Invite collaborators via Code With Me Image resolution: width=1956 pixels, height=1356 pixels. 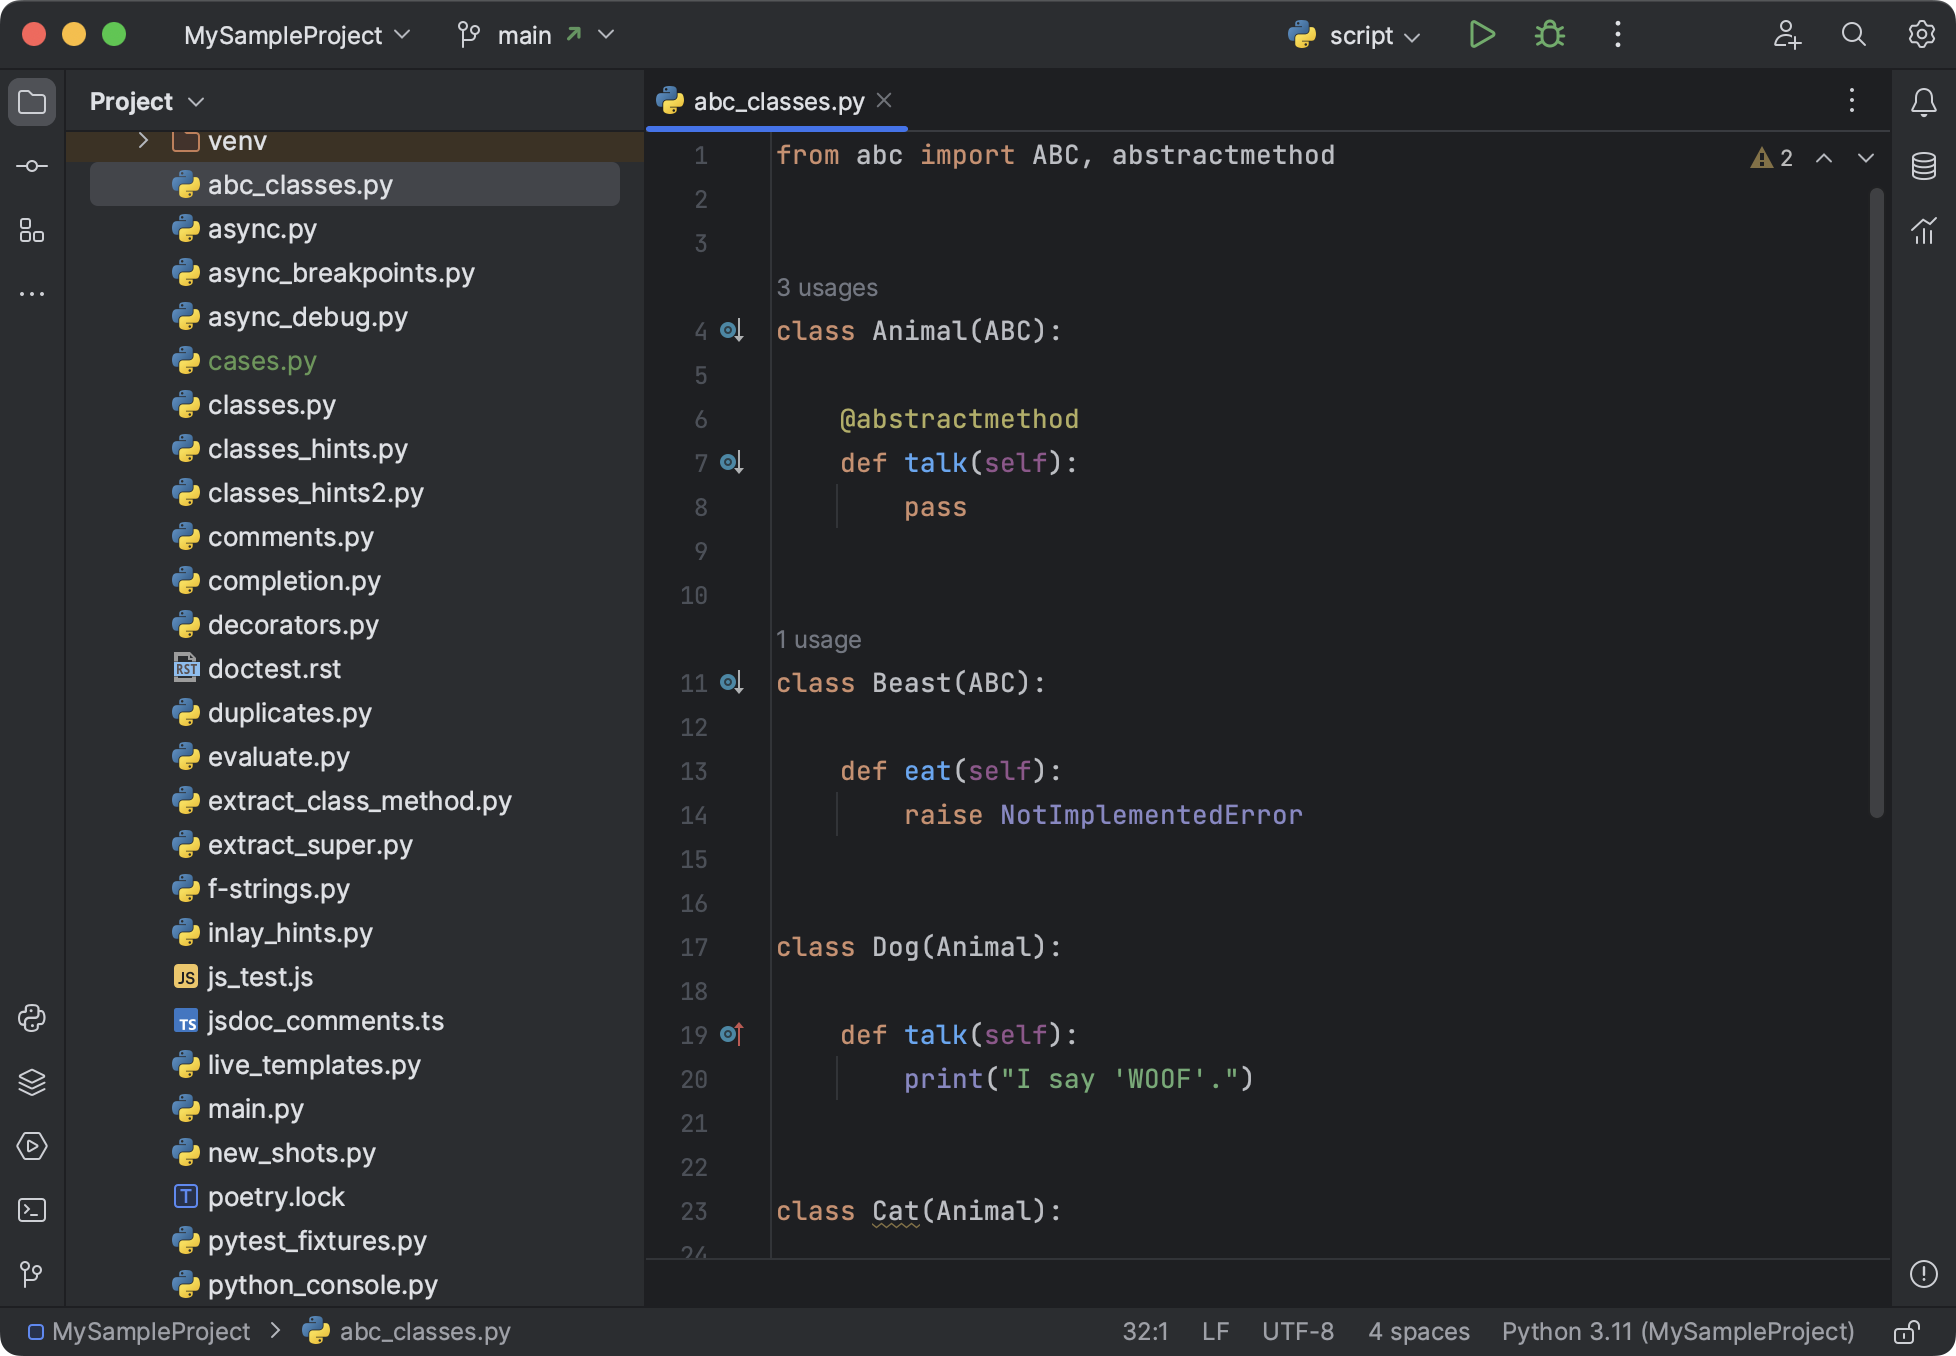click(x=1787, y=34)
